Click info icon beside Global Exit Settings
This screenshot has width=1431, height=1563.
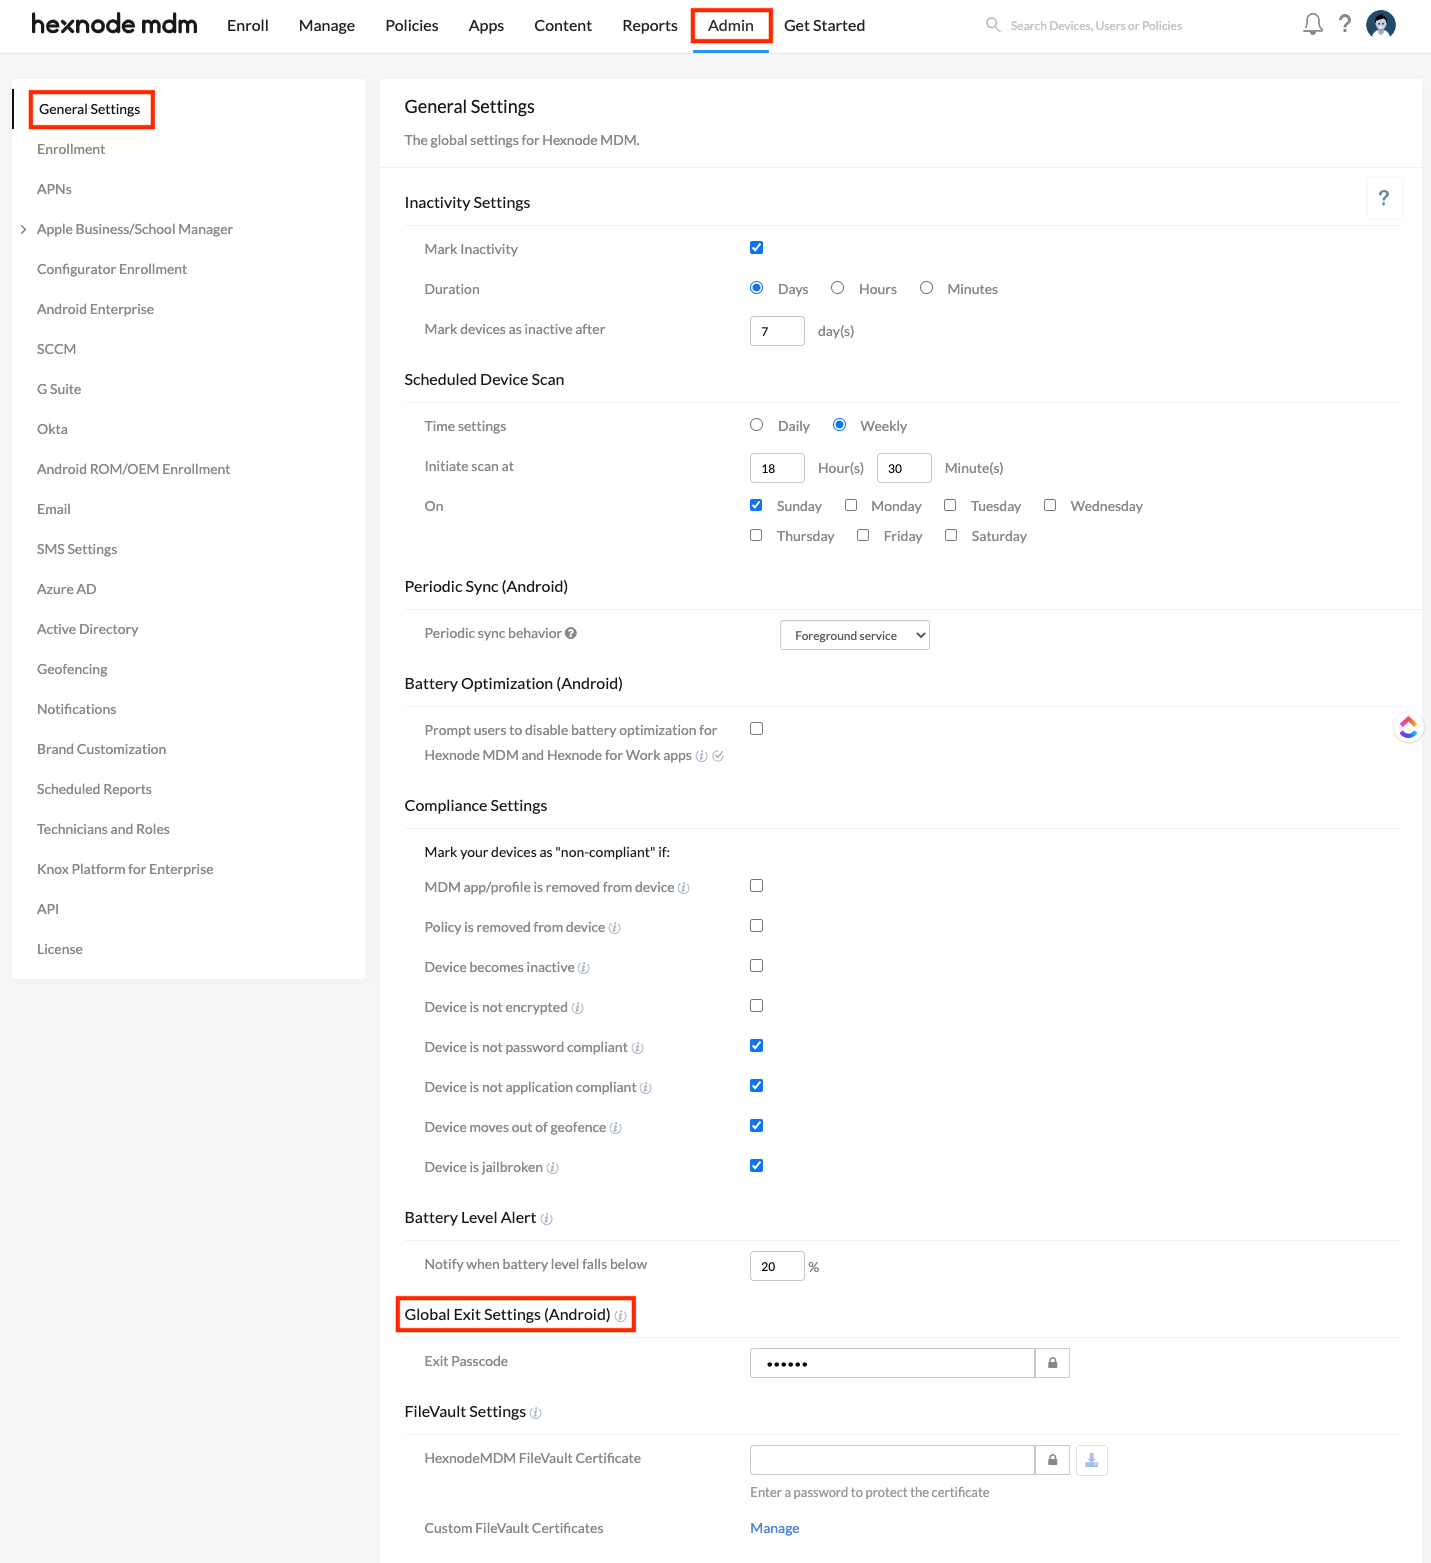point(621,1316)
